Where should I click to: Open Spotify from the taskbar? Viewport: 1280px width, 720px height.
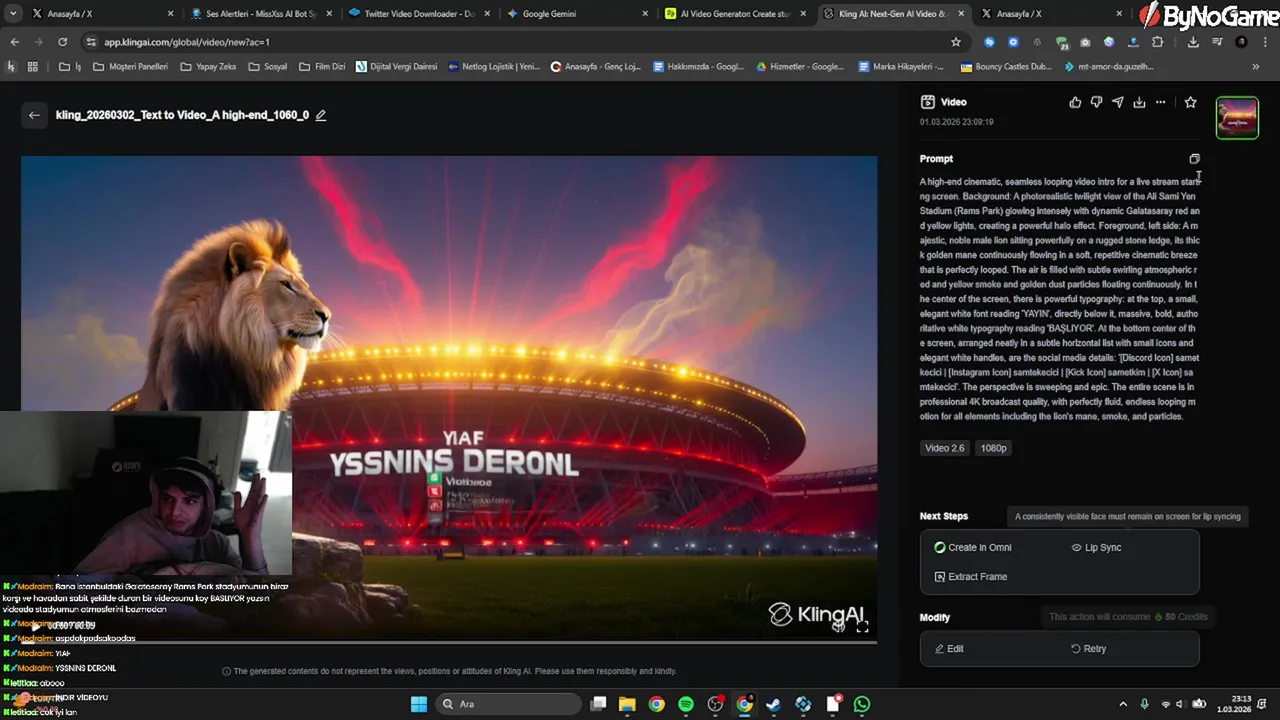click(686, 704)
